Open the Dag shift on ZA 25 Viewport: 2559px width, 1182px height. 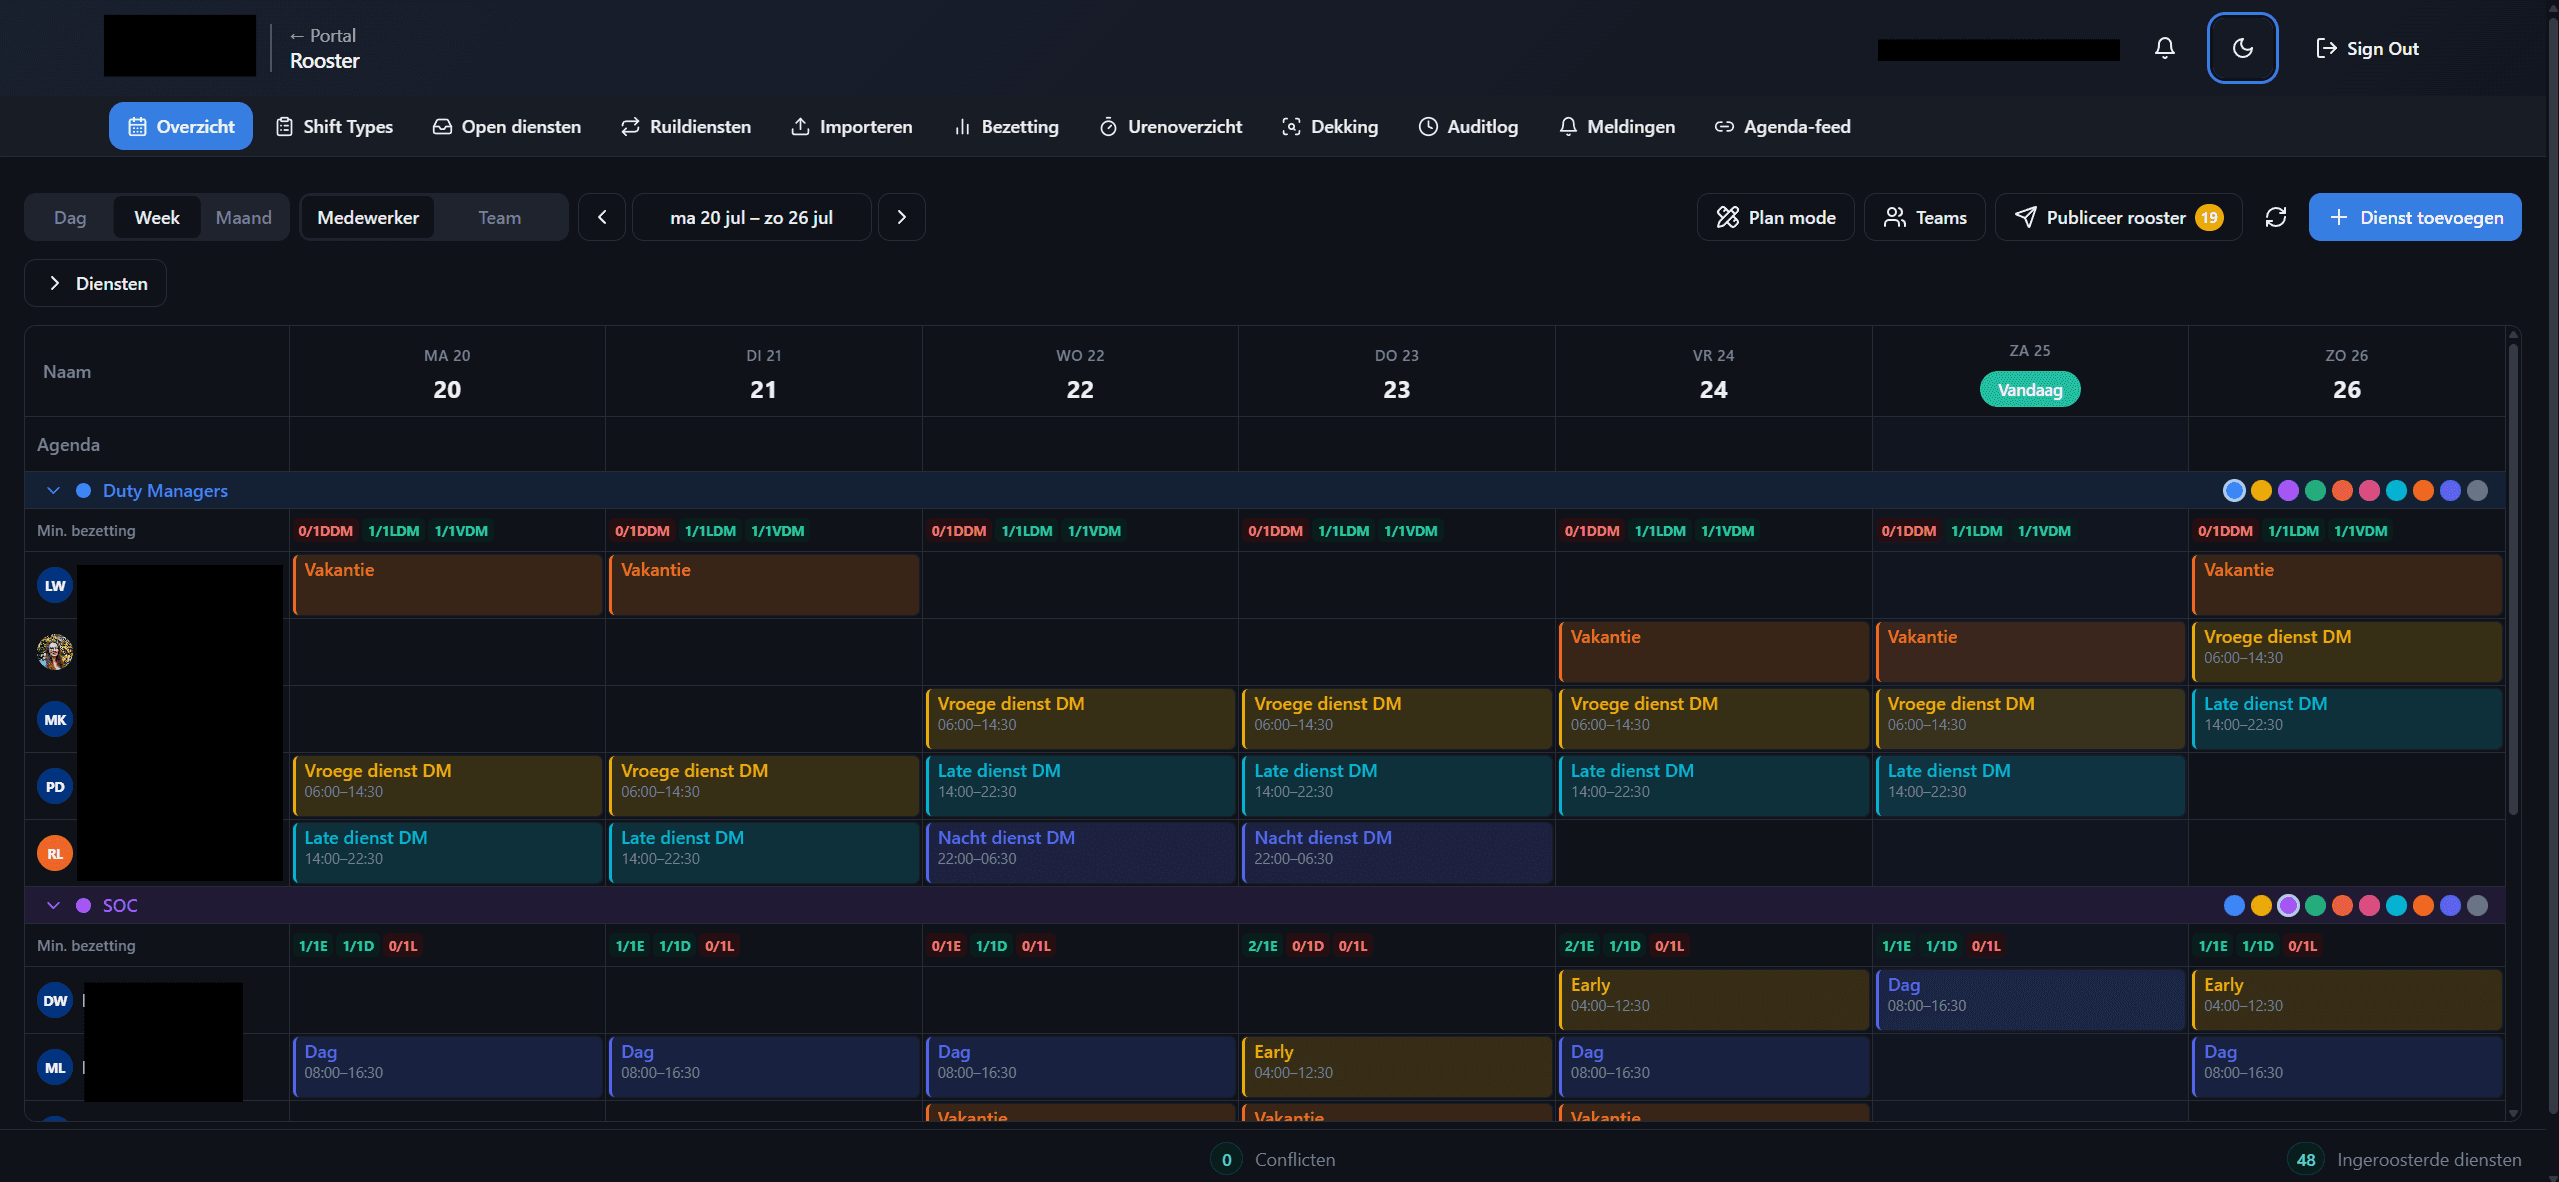point(2030,1000)
